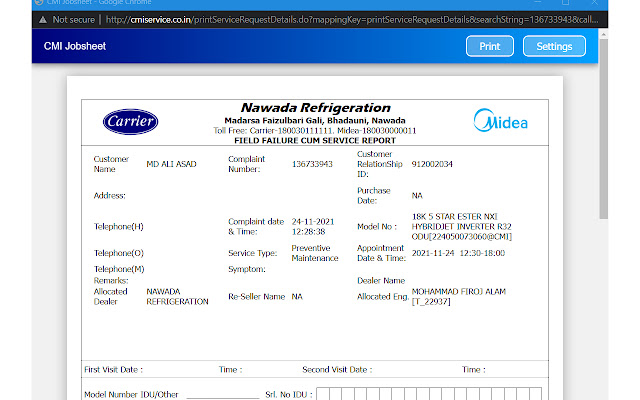Click the URL in the address bar

coord(351,20)
